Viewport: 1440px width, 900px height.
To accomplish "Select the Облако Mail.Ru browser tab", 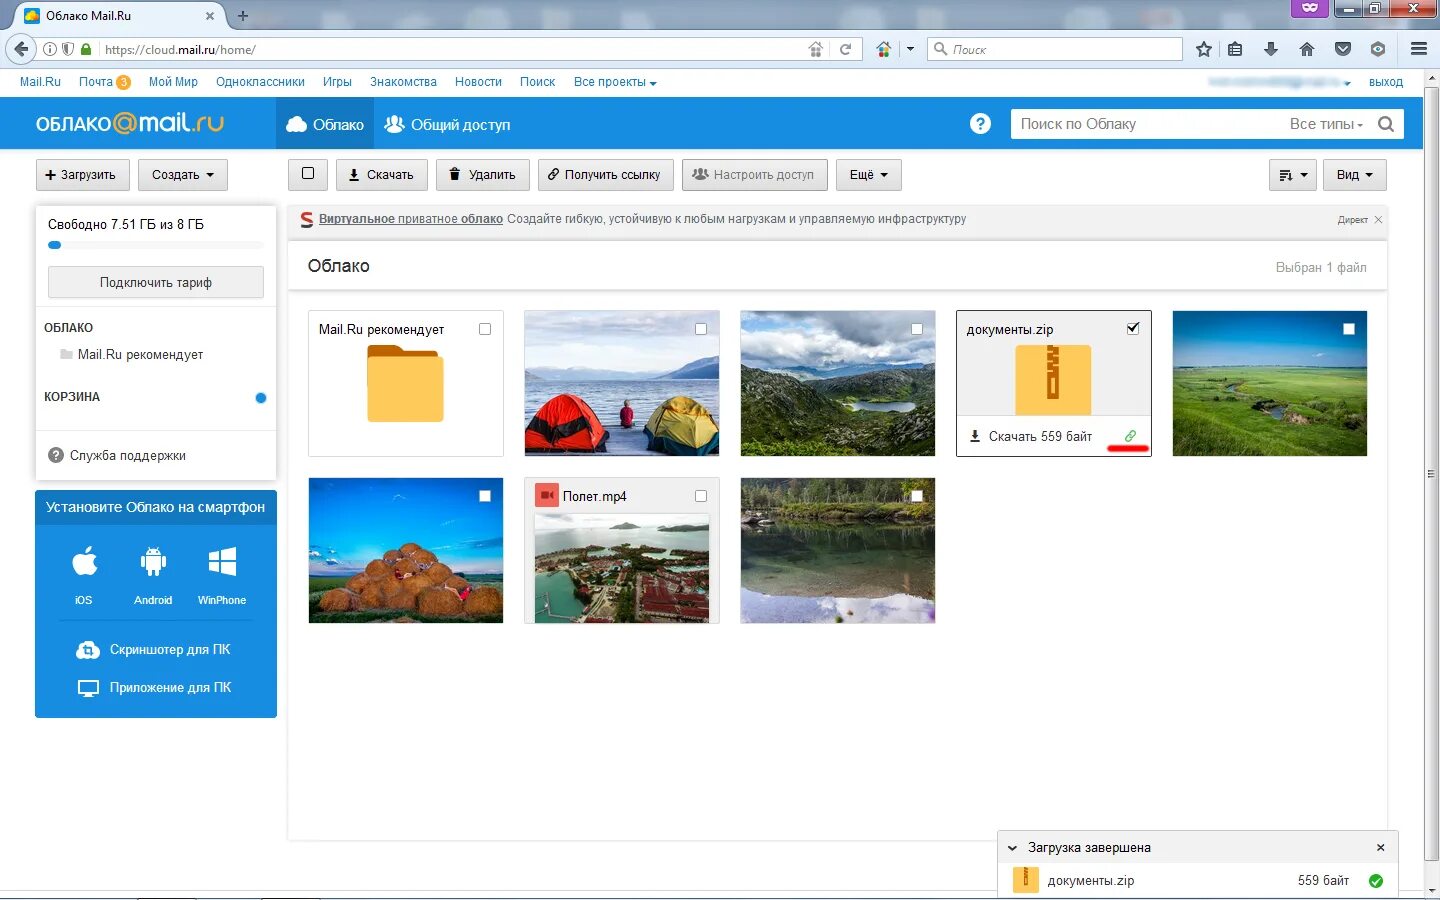I will coord(116,16).
